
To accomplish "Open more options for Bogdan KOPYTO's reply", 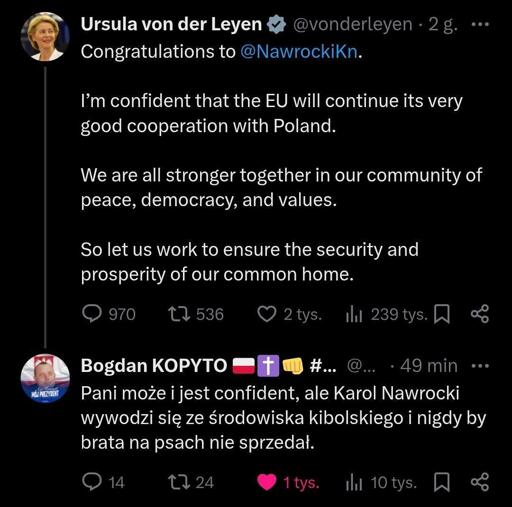I will coord(480,366).
